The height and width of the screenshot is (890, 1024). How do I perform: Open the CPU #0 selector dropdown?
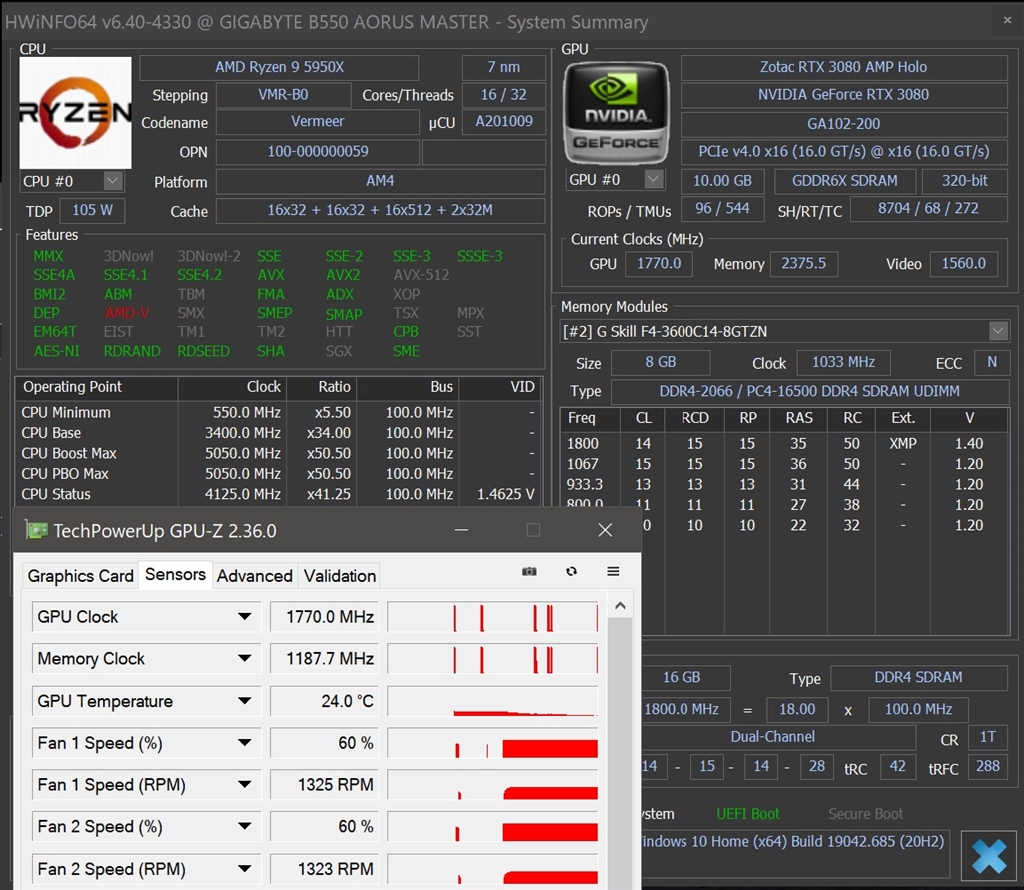coord(113,181)
